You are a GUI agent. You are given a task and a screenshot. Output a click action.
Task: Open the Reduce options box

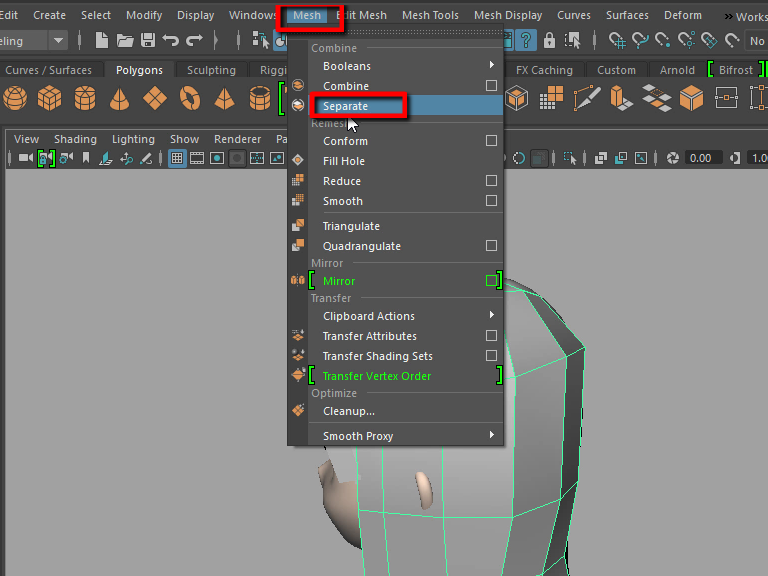click(x=491, y=181)
